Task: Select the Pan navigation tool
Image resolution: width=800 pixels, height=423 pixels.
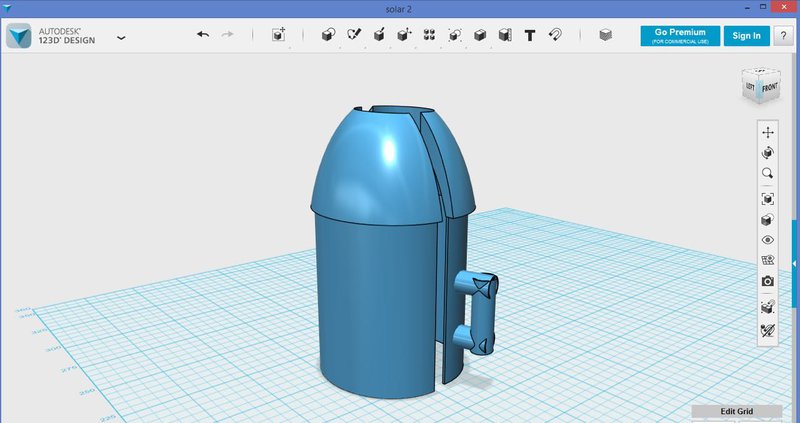Action: click(x=767, y=132)
